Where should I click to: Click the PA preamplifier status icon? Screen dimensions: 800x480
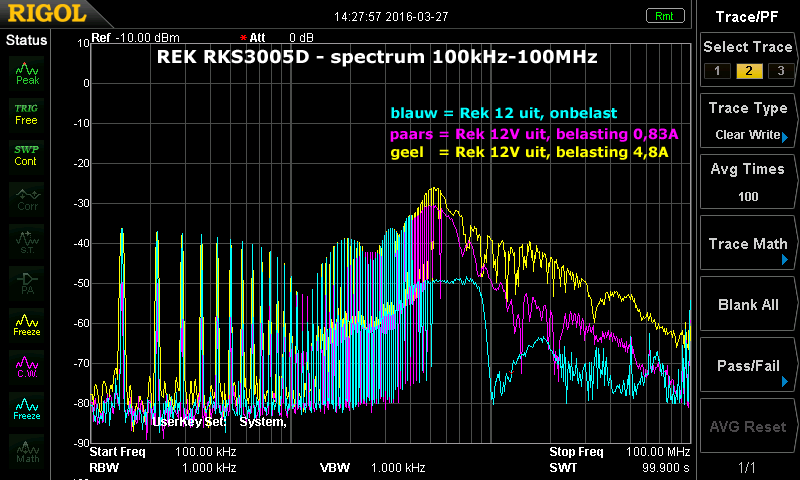[x=27, y=284]
